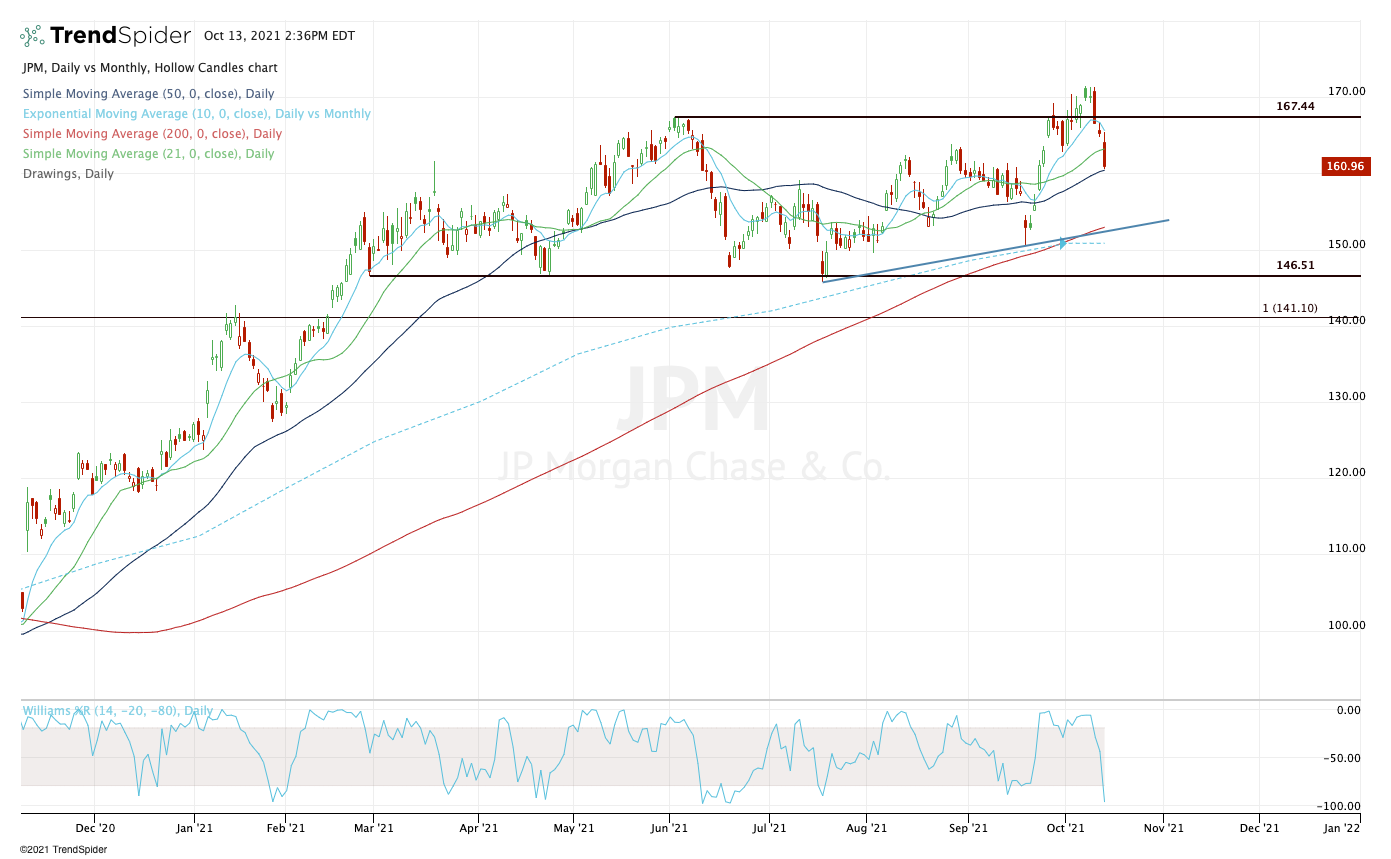Click the blue arrowhead on the dashed line
The width and height of the screenshot is (1391, 859).
pos(1062,243)
